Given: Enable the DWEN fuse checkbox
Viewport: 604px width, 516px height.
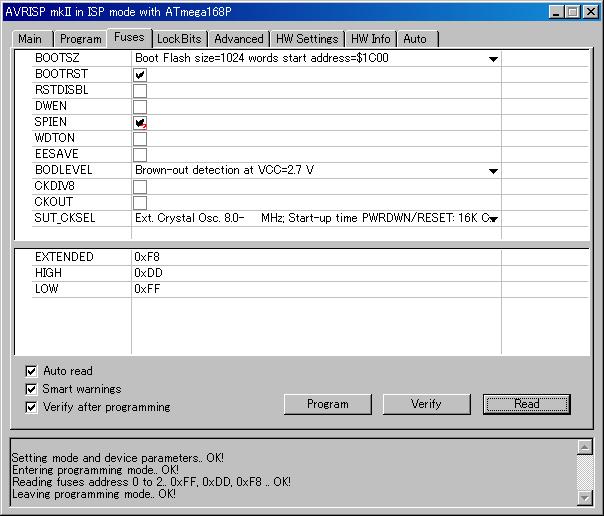Looking at the screenshot, I should coord(140,107).
